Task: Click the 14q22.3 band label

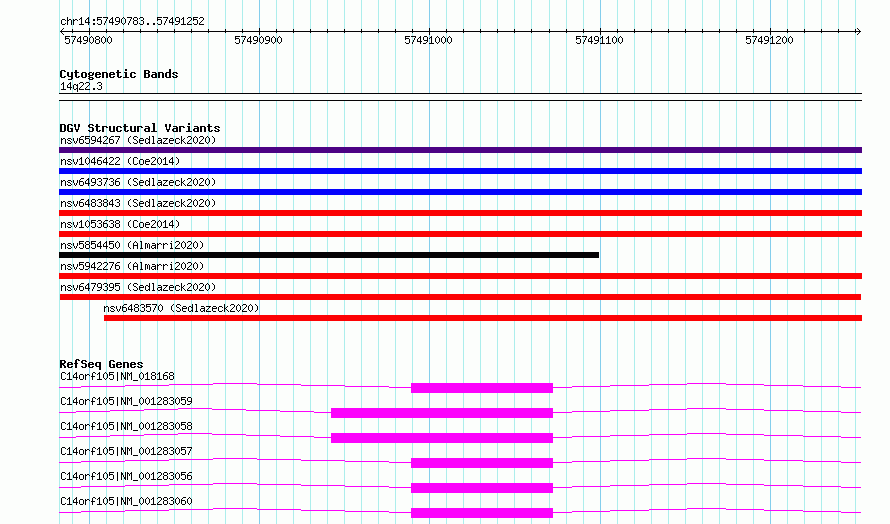Action: pyautogui.click(x=81, y=86)
